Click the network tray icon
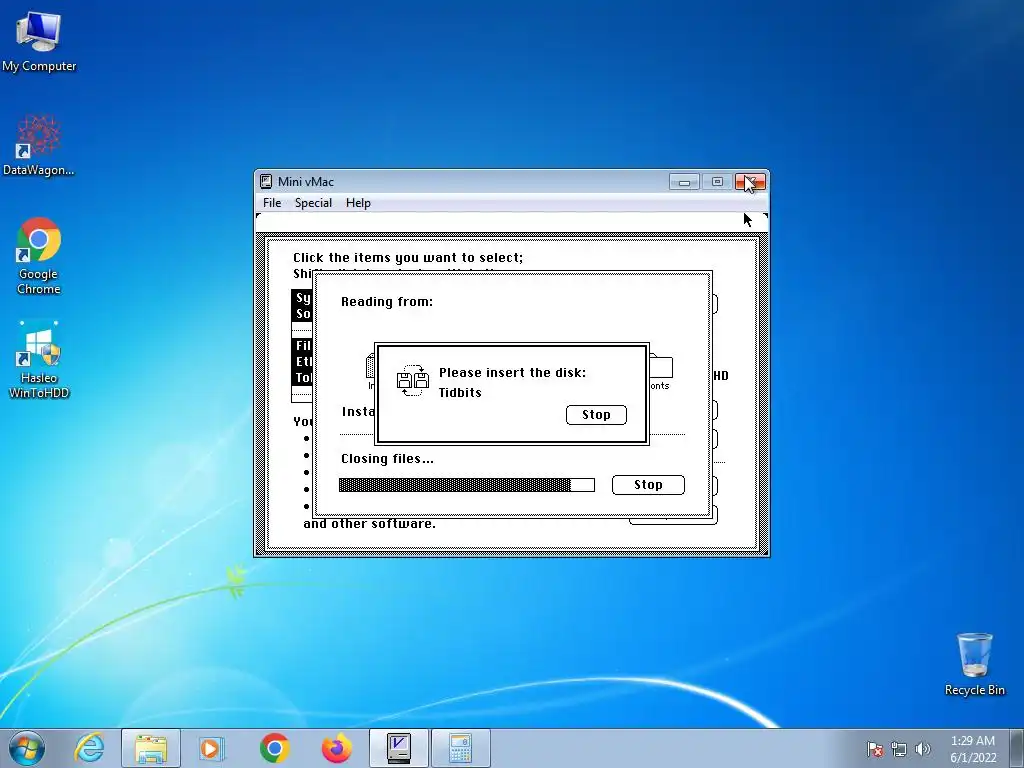 pos(899,749)
